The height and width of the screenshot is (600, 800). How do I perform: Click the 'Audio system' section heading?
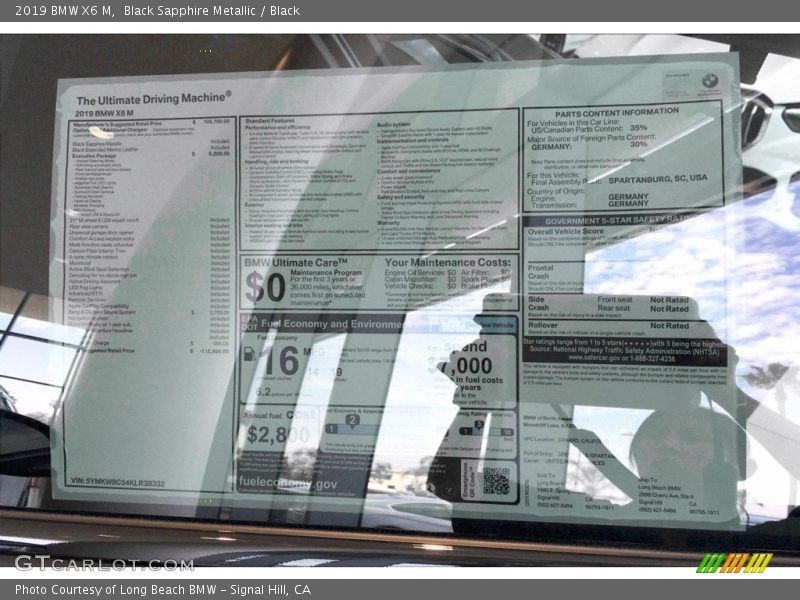(393, 124)
